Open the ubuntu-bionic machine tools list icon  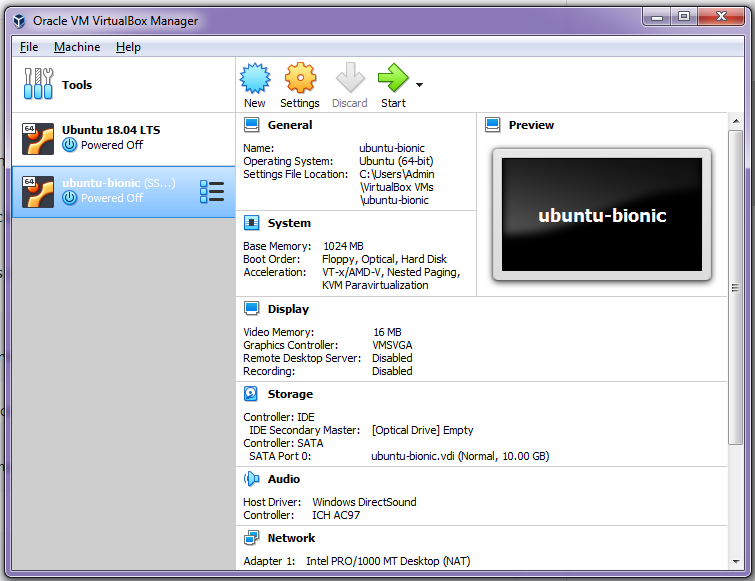pyautogui.click(x=212, y=191)
